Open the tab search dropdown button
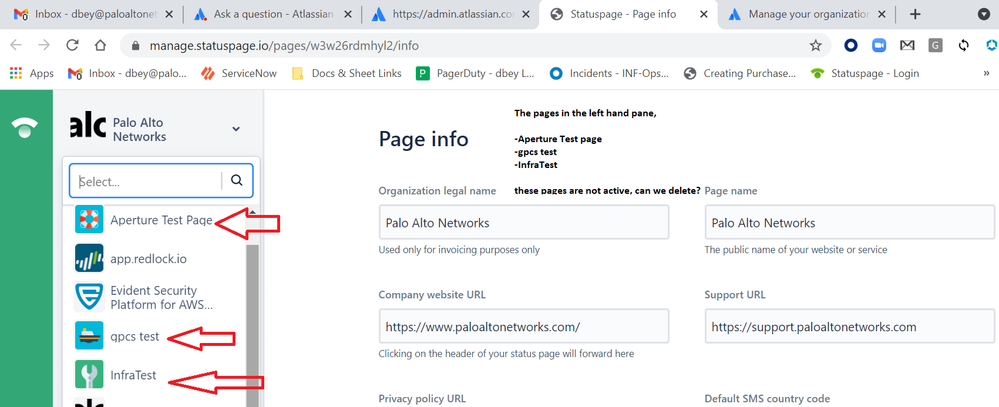999x407 pixels. point(984,14)
